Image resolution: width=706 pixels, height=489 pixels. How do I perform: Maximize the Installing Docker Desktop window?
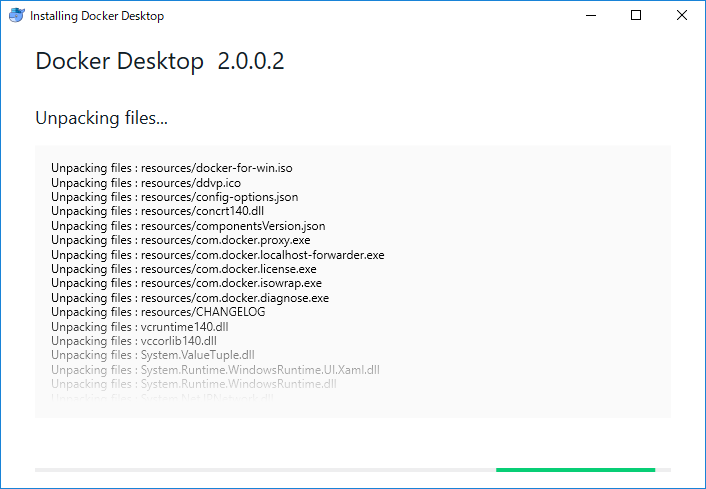pos(636,15)
